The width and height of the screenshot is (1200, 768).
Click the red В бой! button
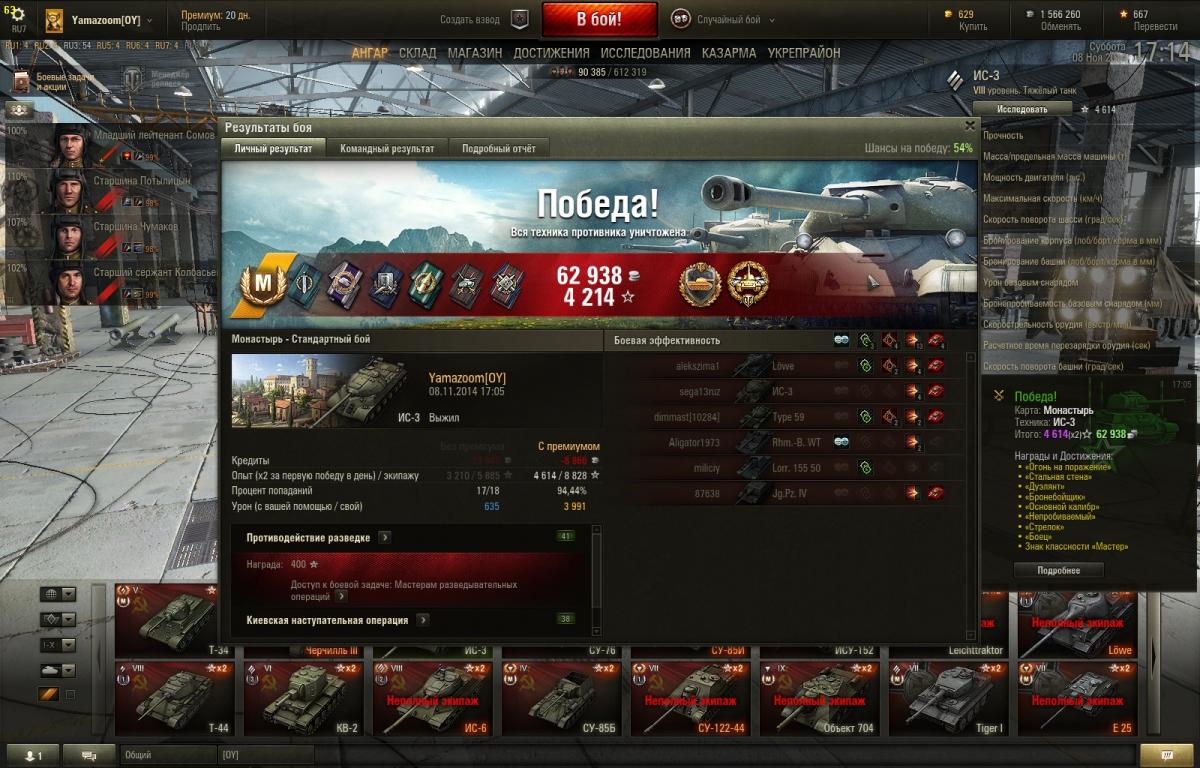coord(600,19)
